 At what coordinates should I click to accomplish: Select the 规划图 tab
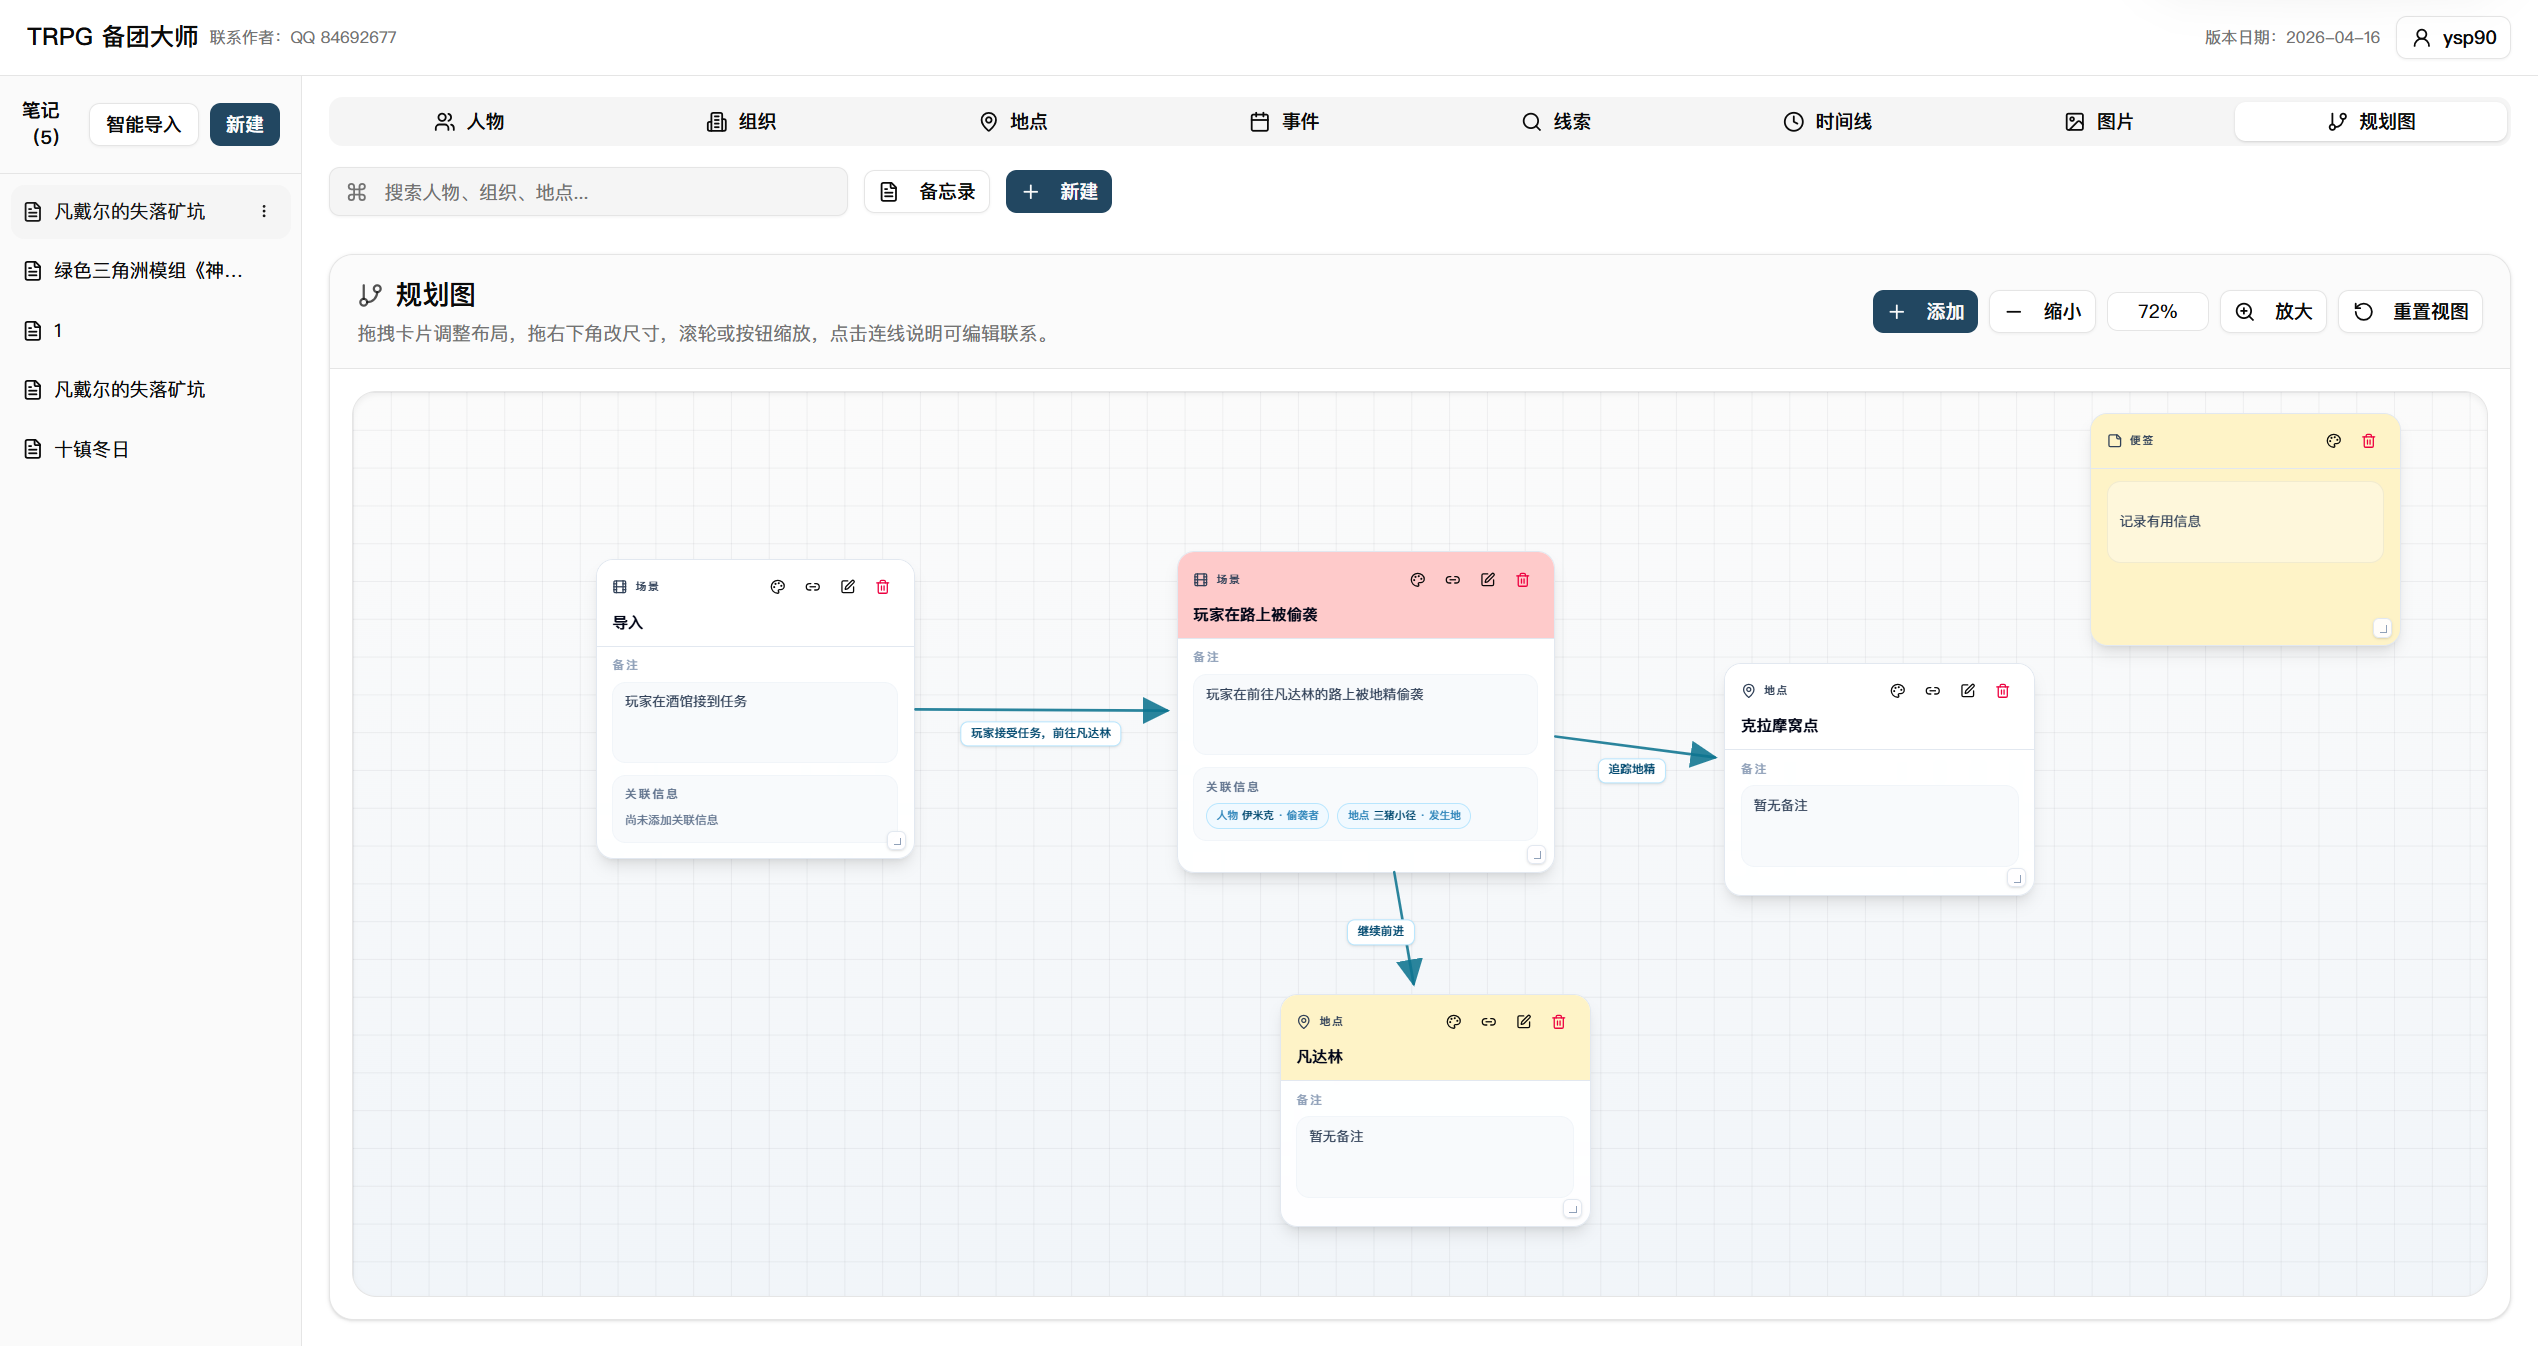[x=2371, y=122]
